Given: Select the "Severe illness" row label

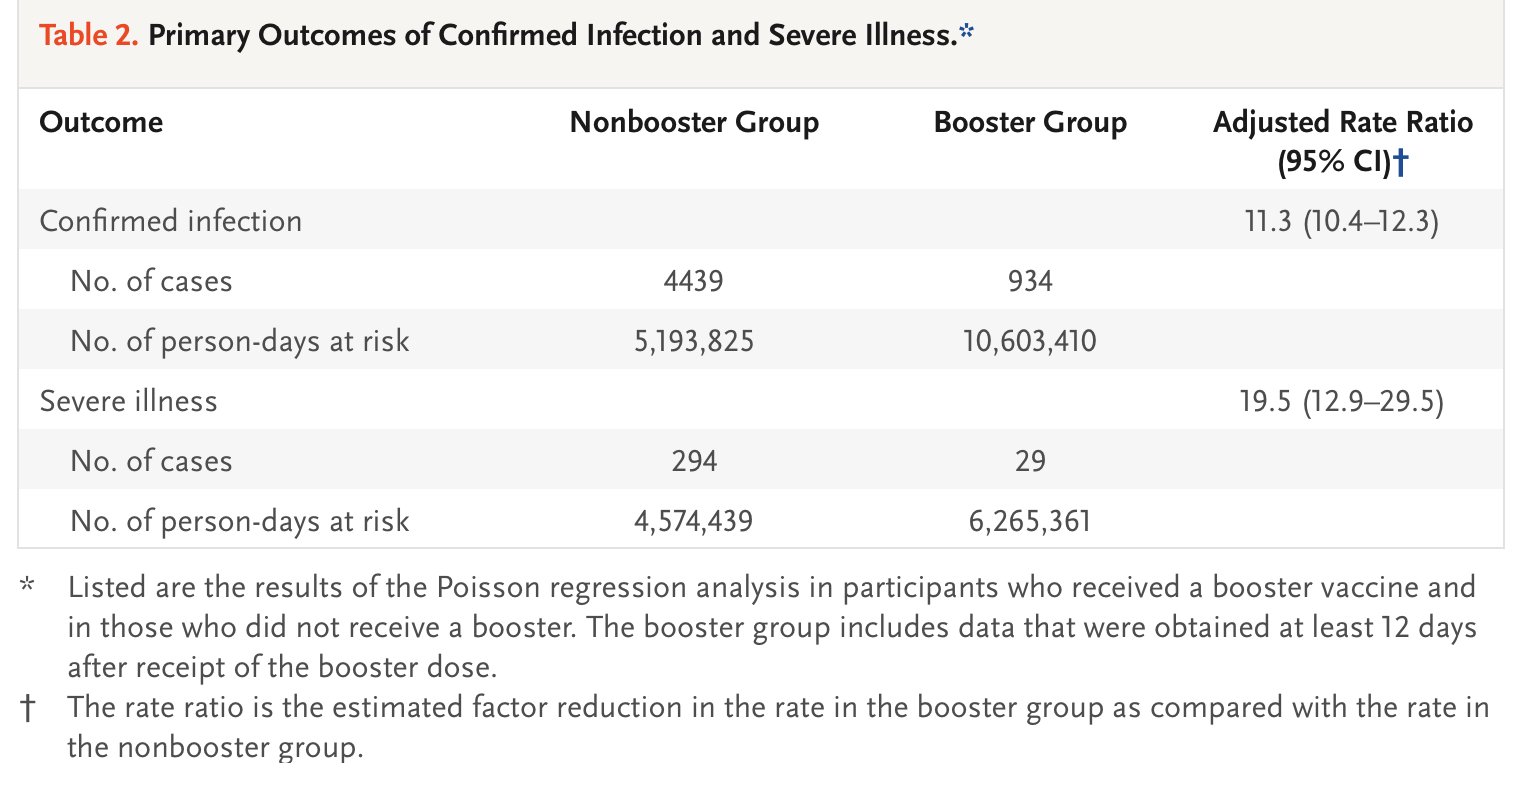Looking at the screenshot, I should (128, 401).
